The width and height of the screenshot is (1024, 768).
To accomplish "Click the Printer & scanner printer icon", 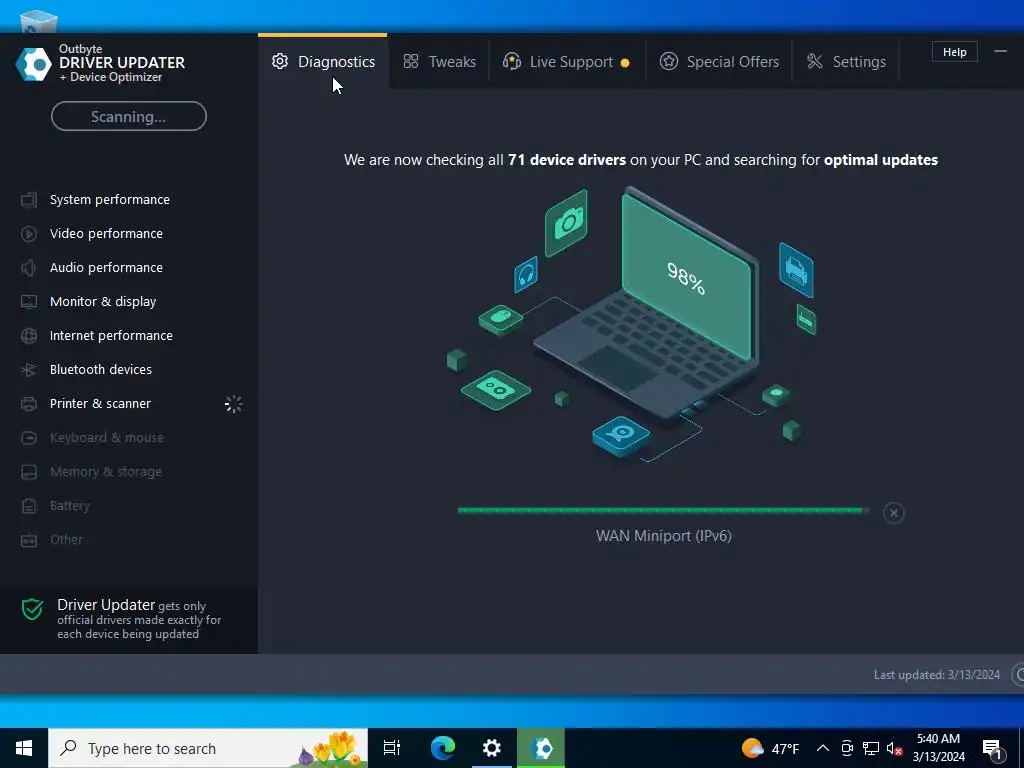I will [29, 404].
